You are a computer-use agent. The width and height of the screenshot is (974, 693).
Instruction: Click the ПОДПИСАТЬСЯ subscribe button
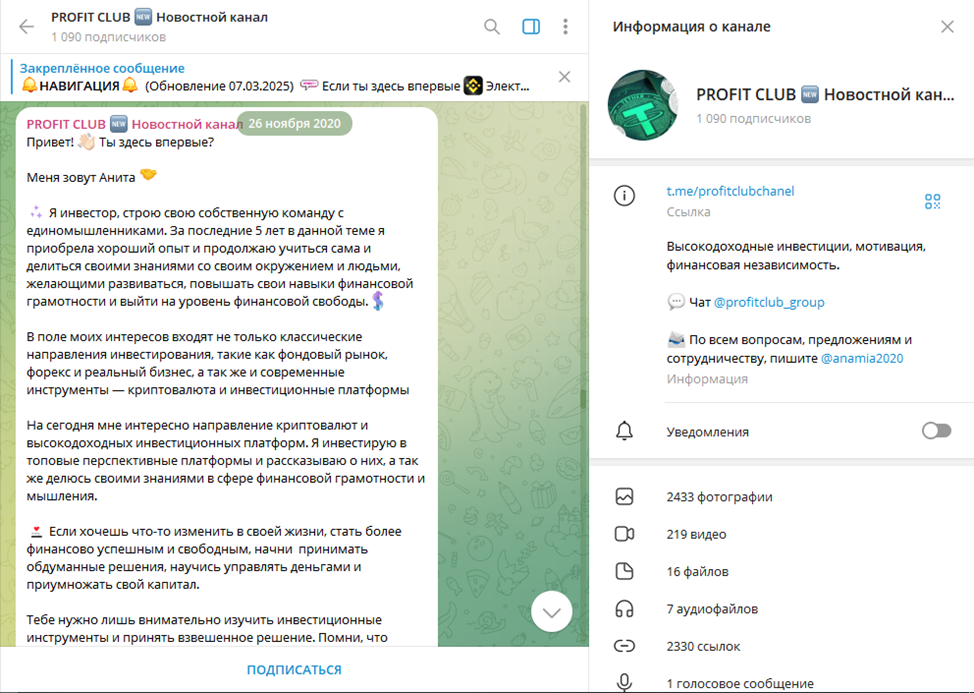(x=294, y=670)
